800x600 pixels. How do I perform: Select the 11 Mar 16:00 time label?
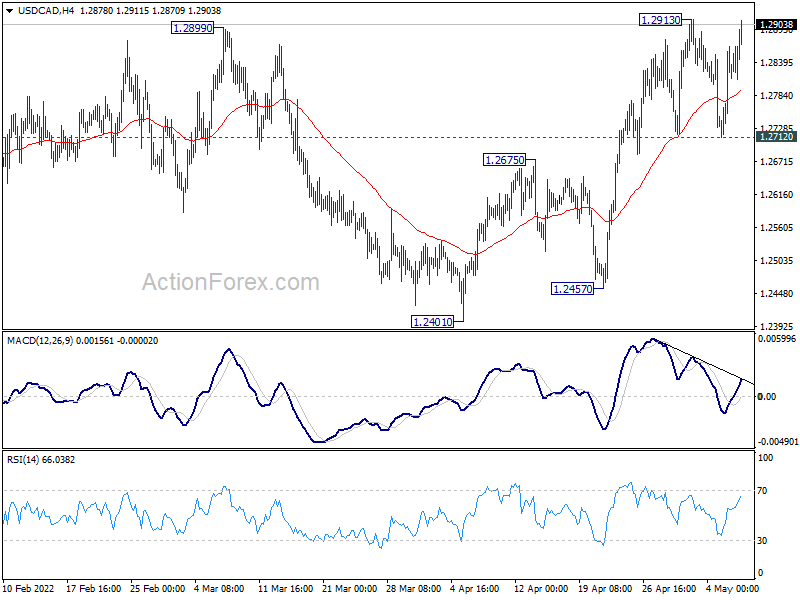[x=286, y=589]
